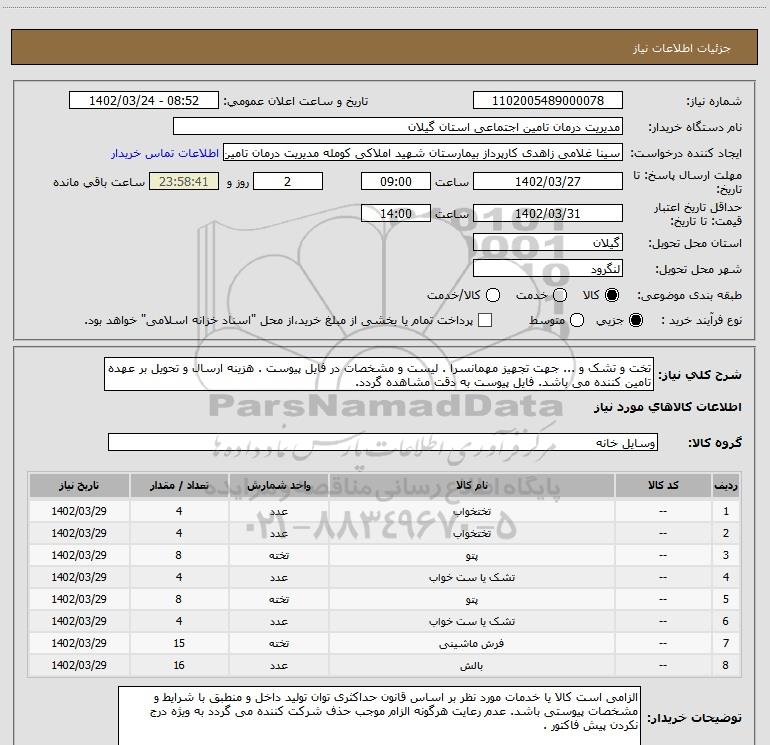Viewport: 770px width, 745px height.
Task: Select فرش ماشینی item in row 7
Action: point(471,643)
